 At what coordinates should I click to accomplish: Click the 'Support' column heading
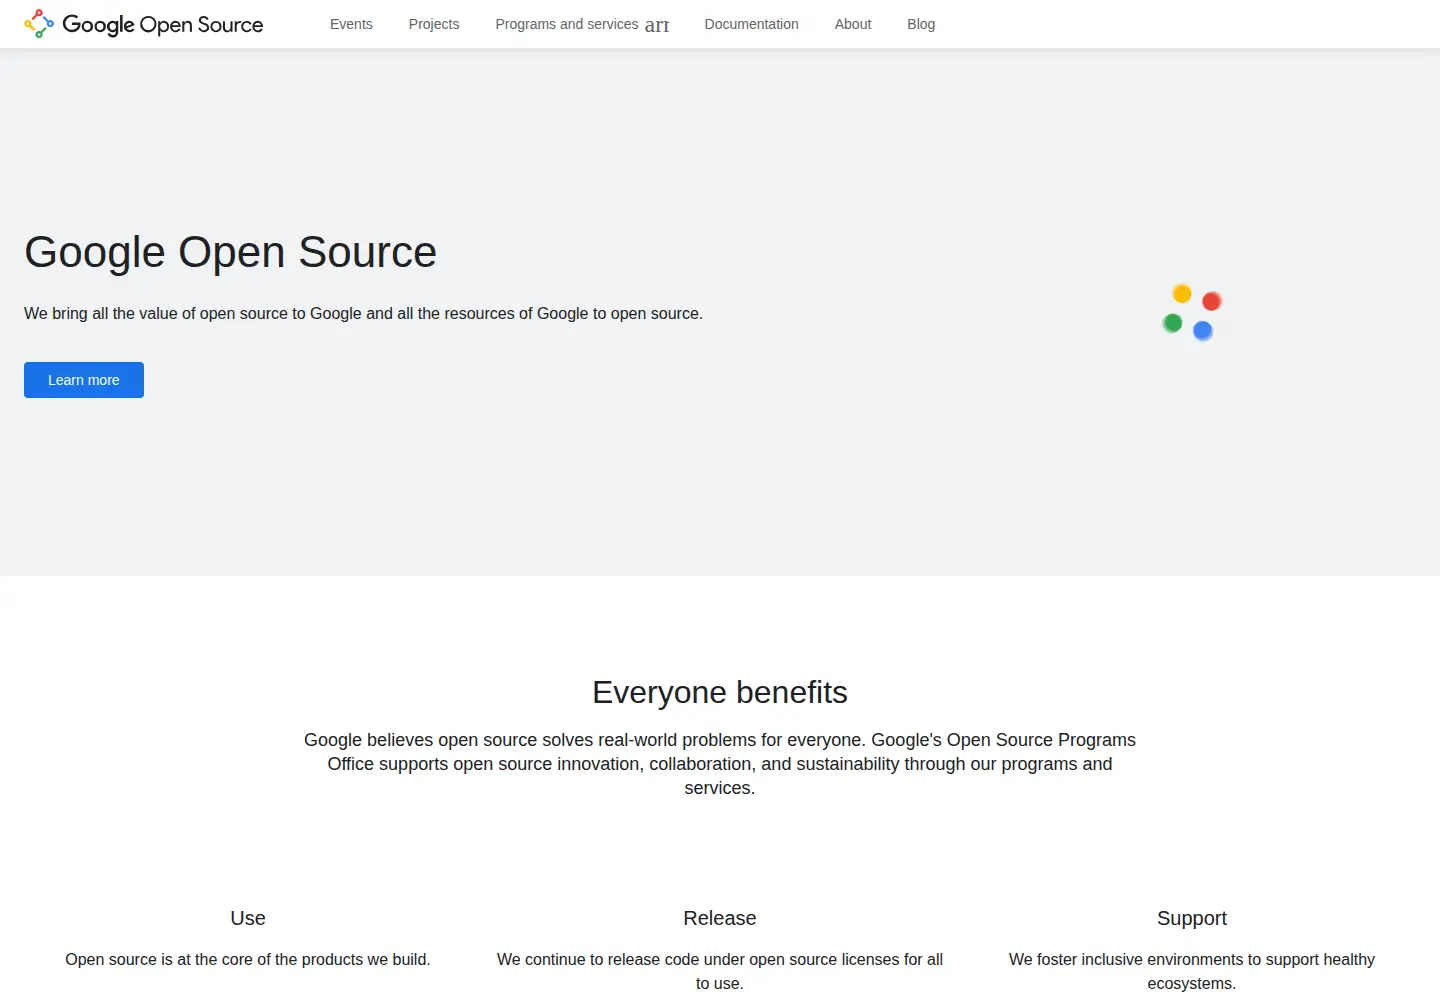tap(1192, 918)
